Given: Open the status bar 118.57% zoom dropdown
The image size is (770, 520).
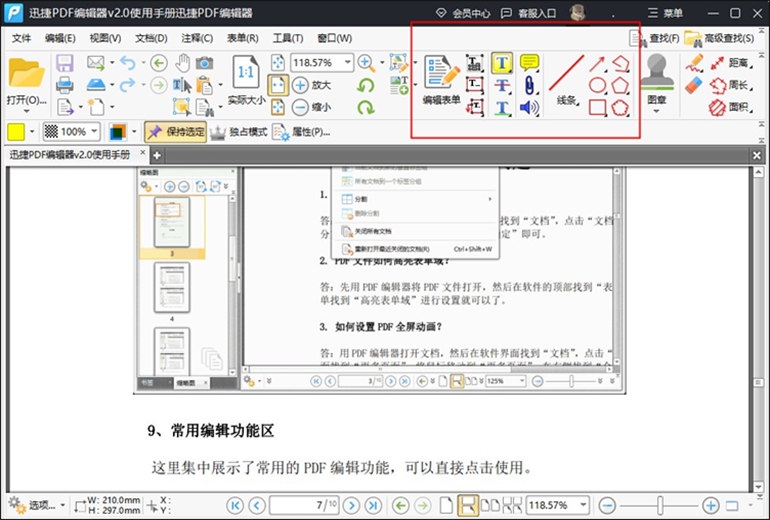Looking at the screenshot, I should click(583, 505).
